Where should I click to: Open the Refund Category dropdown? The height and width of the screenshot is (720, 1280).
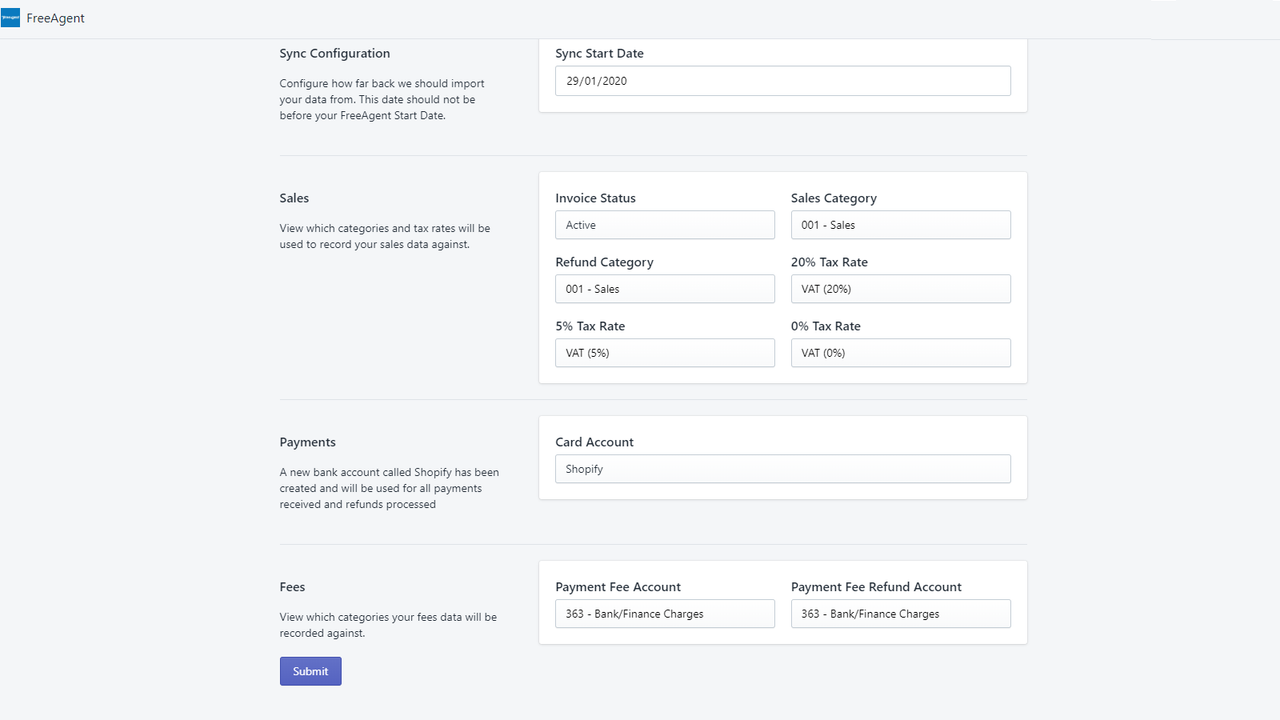coord(664,288)
